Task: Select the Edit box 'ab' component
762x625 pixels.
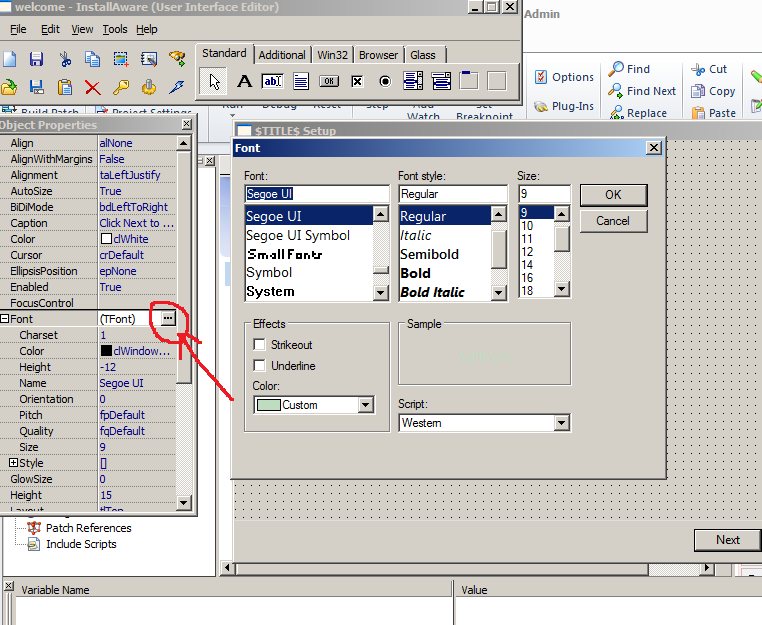Action: tap(272, 81)
